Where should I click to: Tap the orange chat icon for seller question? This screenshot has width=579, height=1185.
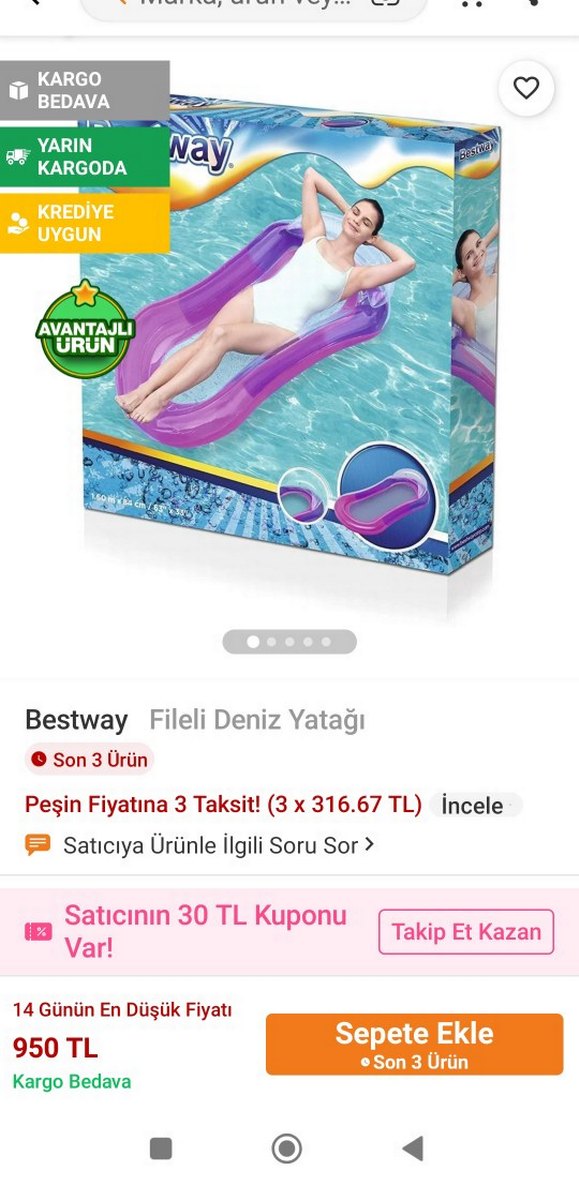pos(38,845)
